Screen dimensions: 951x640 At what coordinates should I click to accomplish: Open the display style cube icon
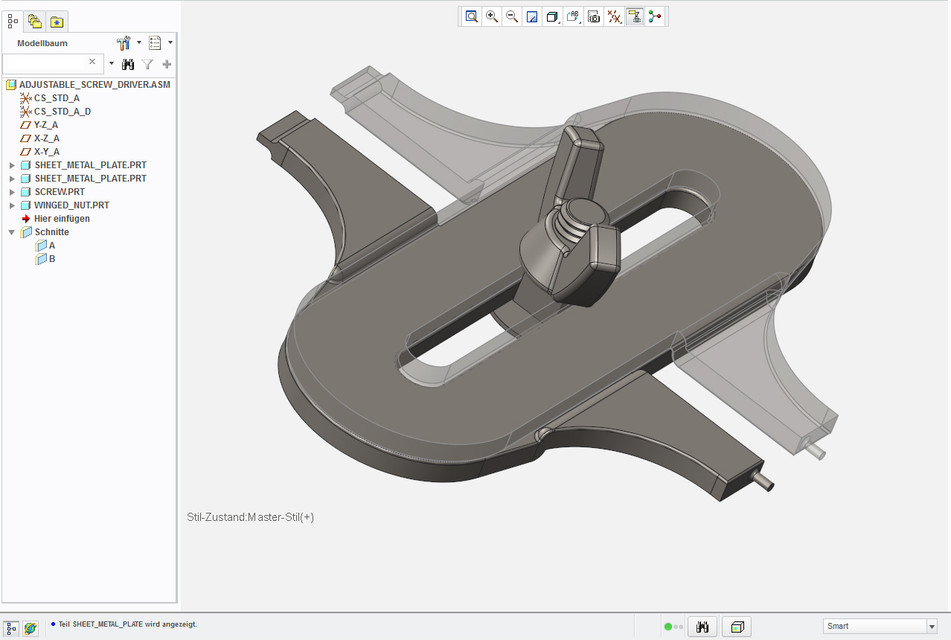(553, 16)
